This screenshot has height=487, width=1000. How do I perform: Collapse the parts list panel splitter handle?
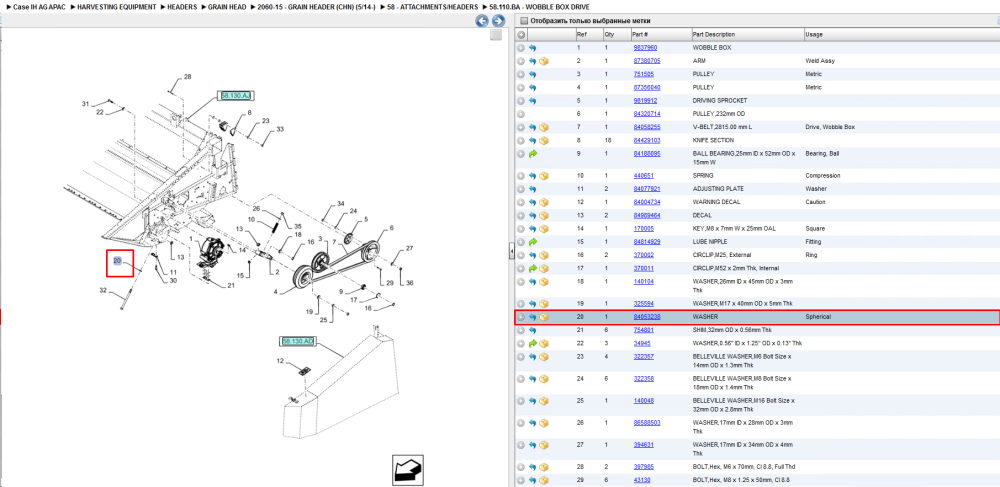pos(511,252)
